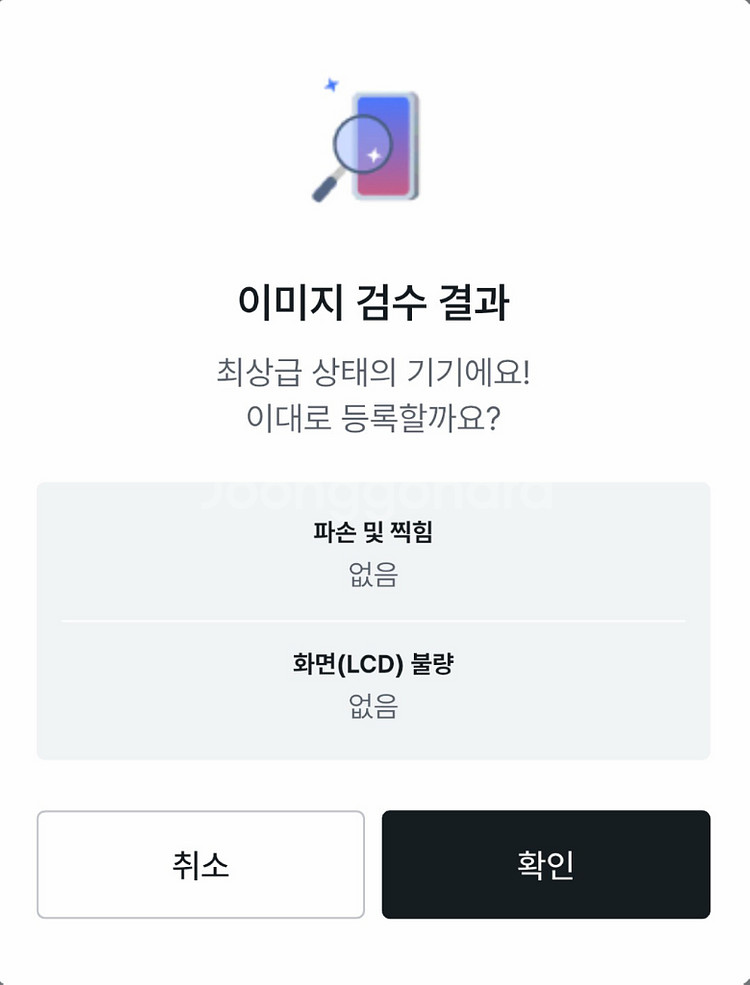Click the 이대로 등록할까요? question text
The image size is (750, 985).
click(373, 418)
